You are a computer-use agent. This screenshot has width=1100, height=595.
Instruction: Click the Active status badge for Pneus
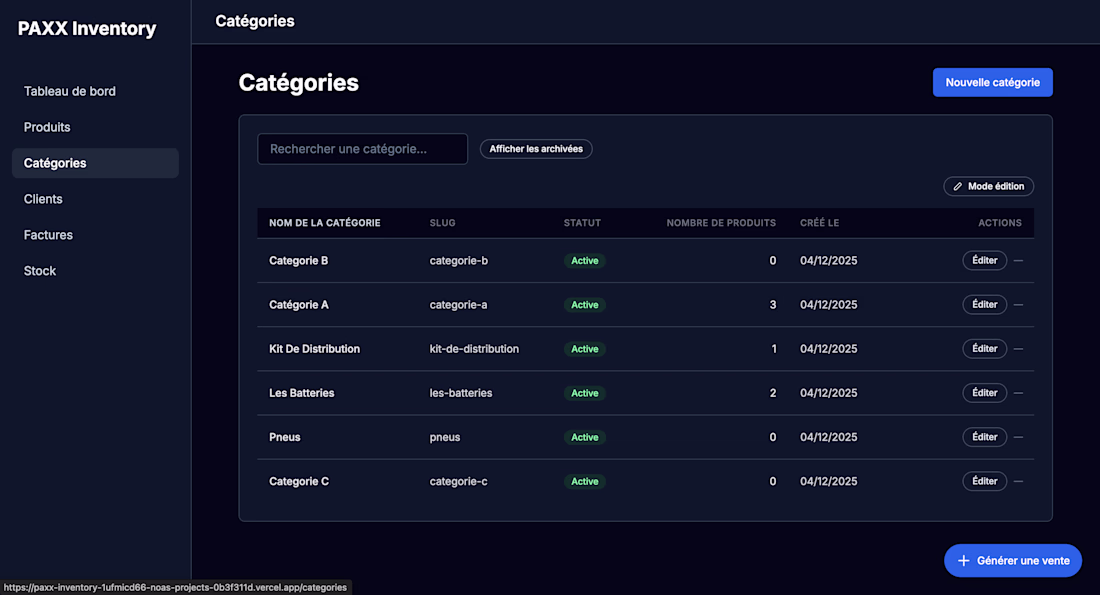point(584,437)
